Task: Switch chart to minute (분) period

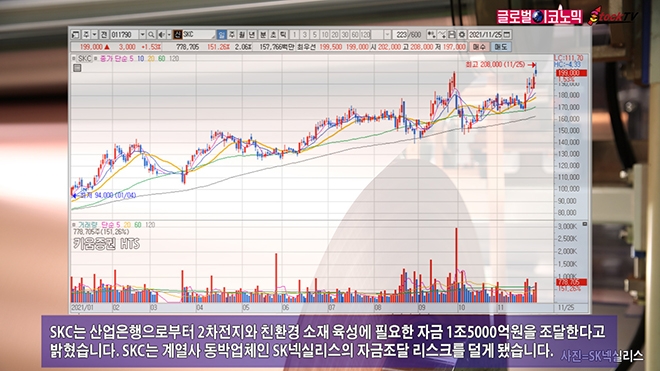Action: (x=263, y=35)
